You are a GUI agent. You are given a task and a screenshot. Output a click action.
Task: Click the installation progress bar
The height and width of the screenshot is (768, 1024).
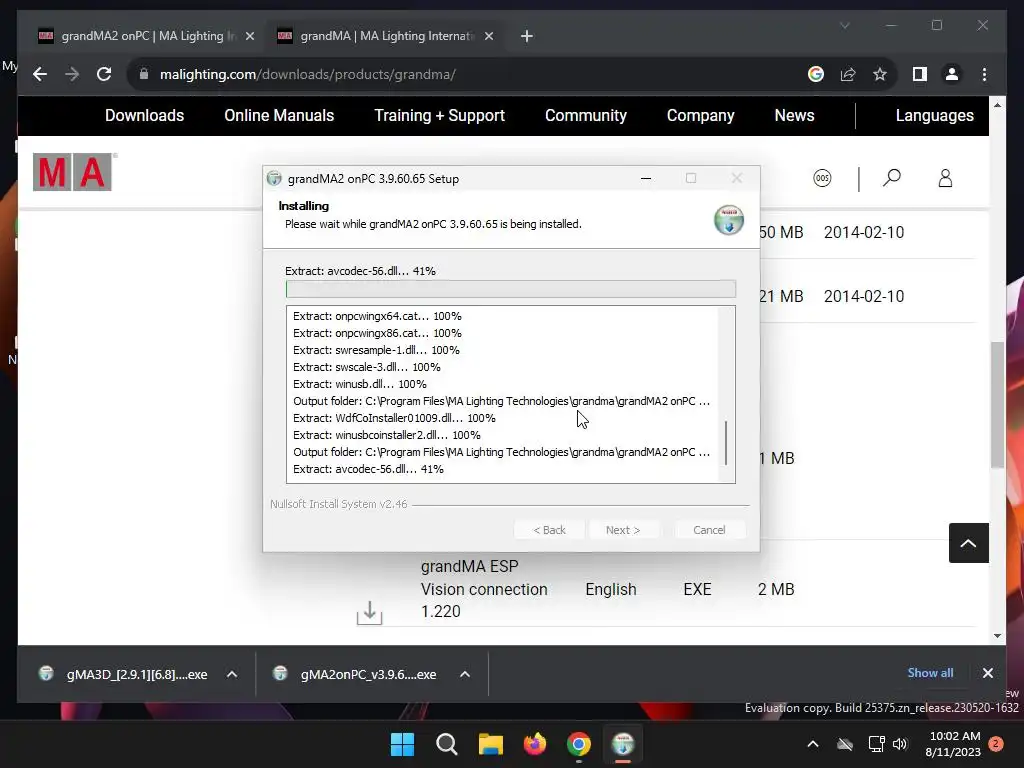tap(511, 289)
